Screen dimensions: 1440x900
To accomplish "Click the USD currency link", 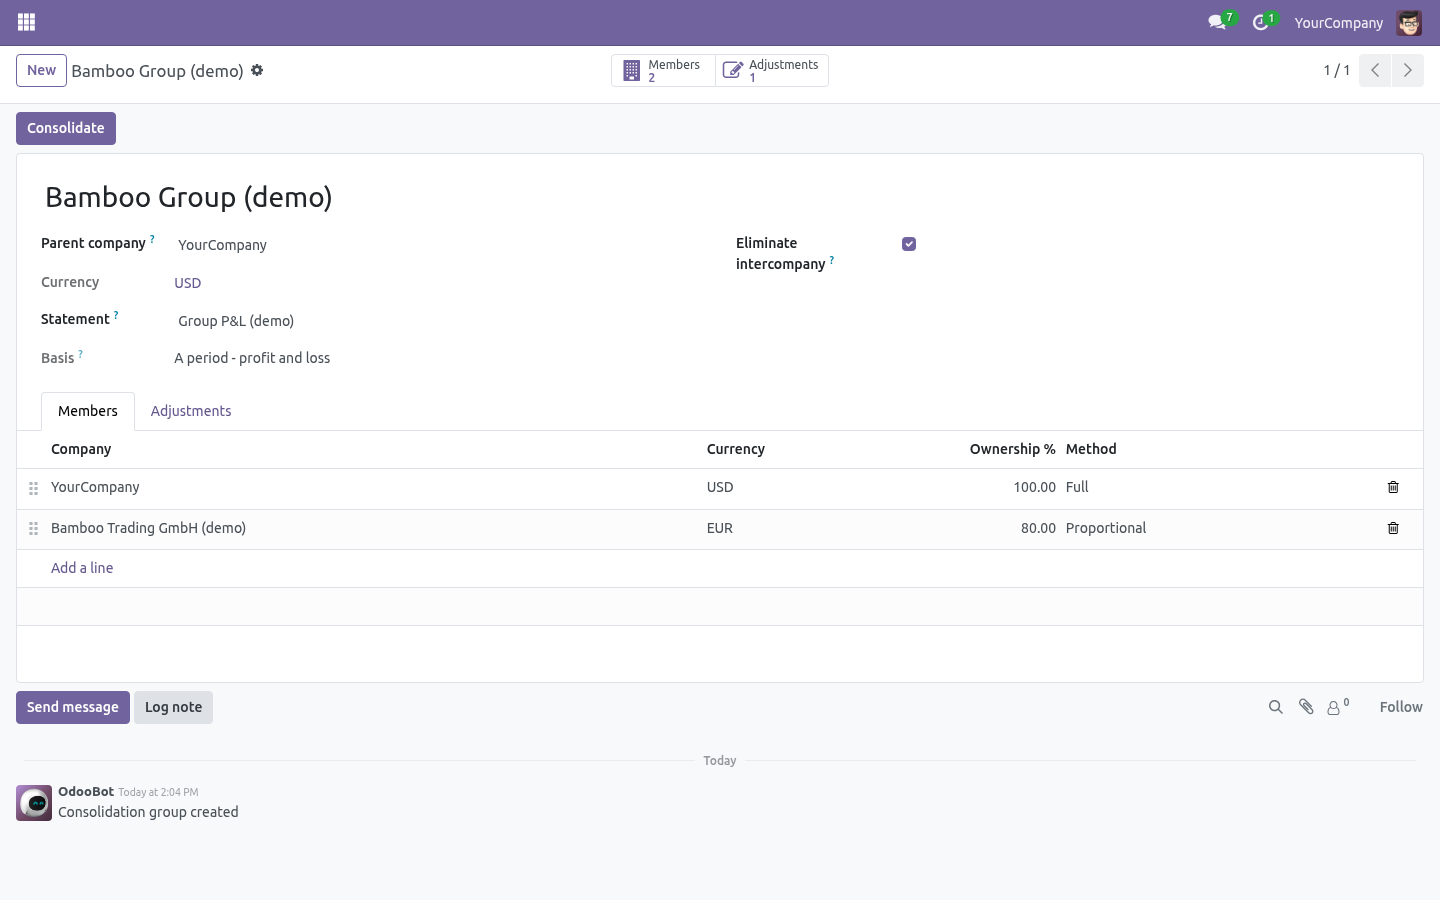I will (x=188, y=283).
